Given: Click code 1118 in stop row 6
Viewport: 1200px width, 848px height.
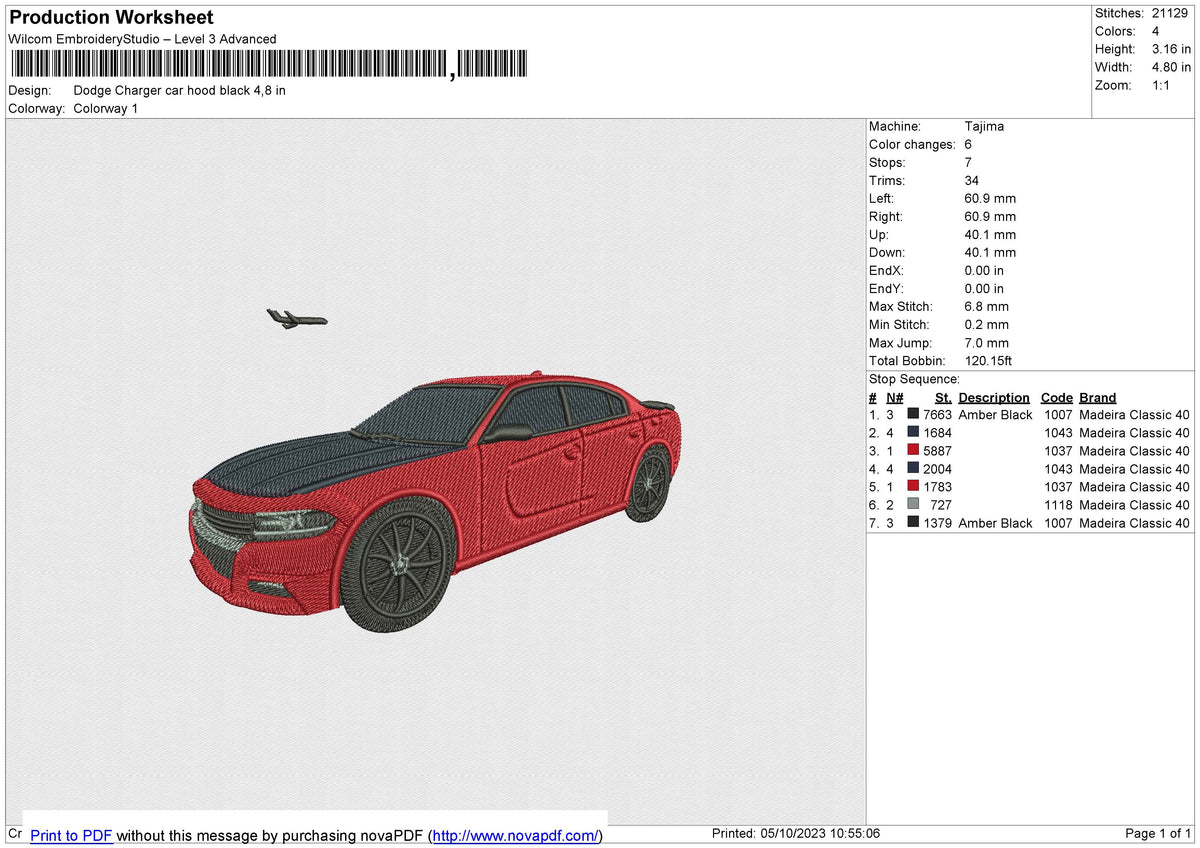Looking at the screenshot, I should pyautogui.click(x=1058, y=505).
